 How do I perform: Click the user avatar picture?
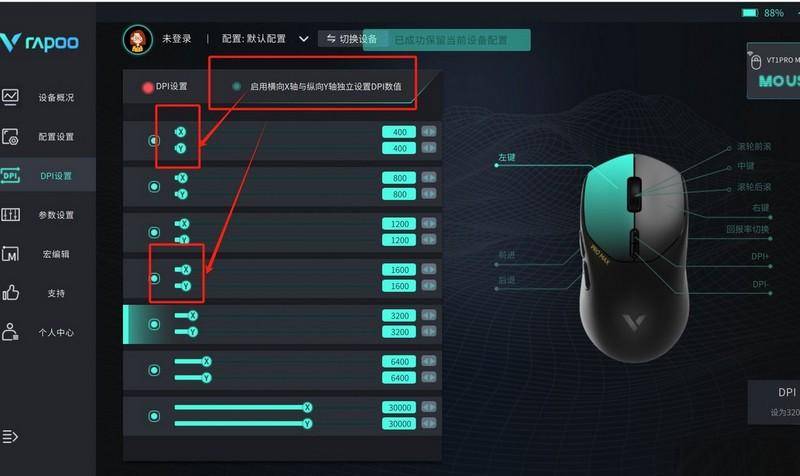tap(137, 40)
